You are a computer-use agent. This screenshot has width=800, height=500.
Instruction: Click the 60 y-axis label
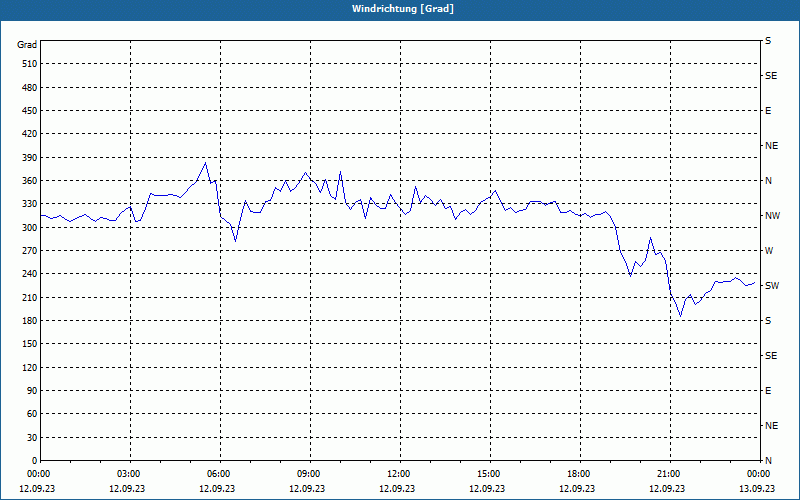click(x=31, y=414)
